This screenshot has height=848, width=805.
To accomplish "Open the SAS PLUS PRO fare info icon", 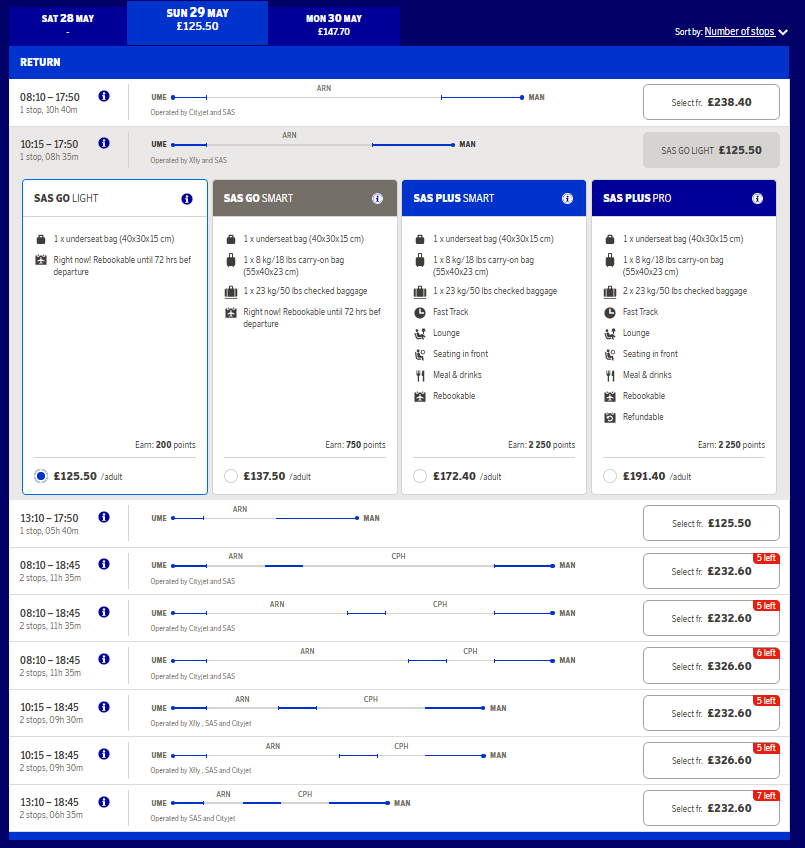I will click(x=757, y=198).
